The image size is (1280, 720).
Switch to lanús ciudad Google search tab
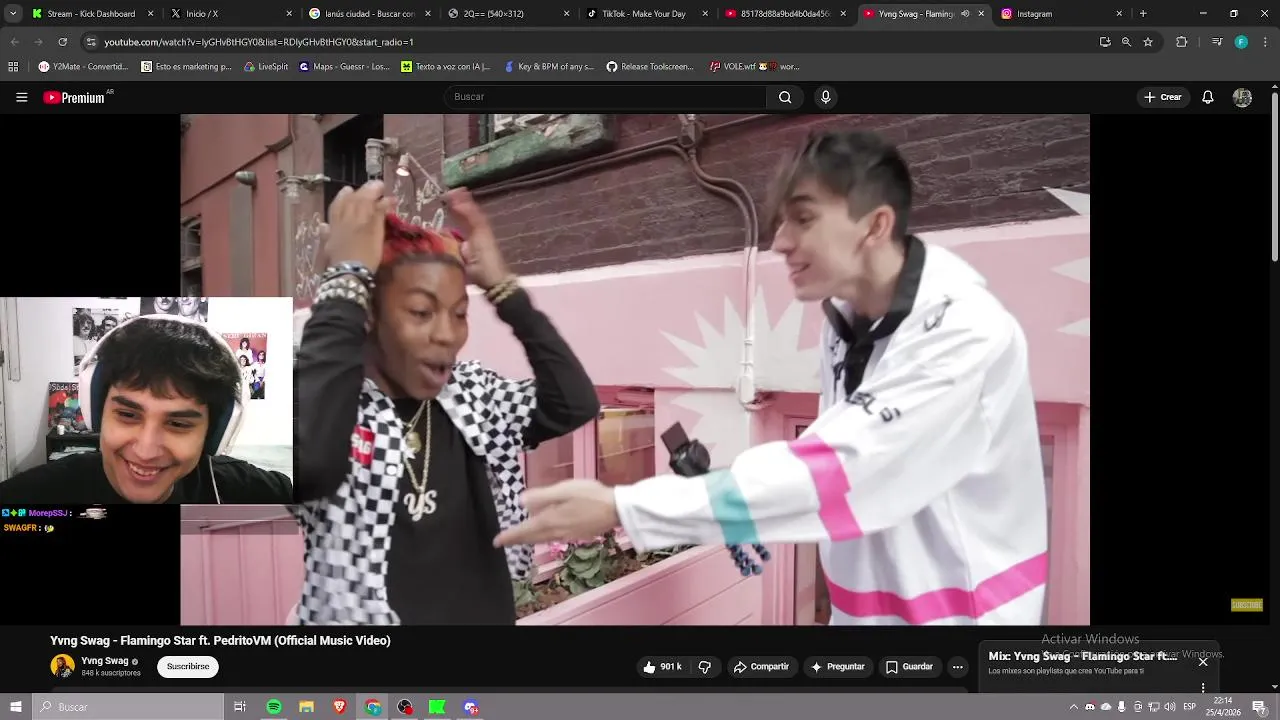tap(368, 14)
